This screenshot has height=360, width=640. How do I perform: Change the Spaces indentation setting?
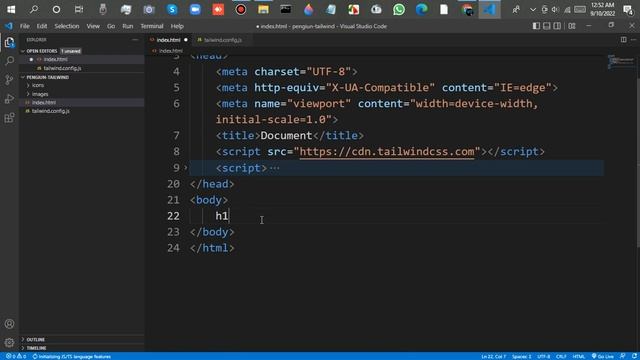point(522,356)
